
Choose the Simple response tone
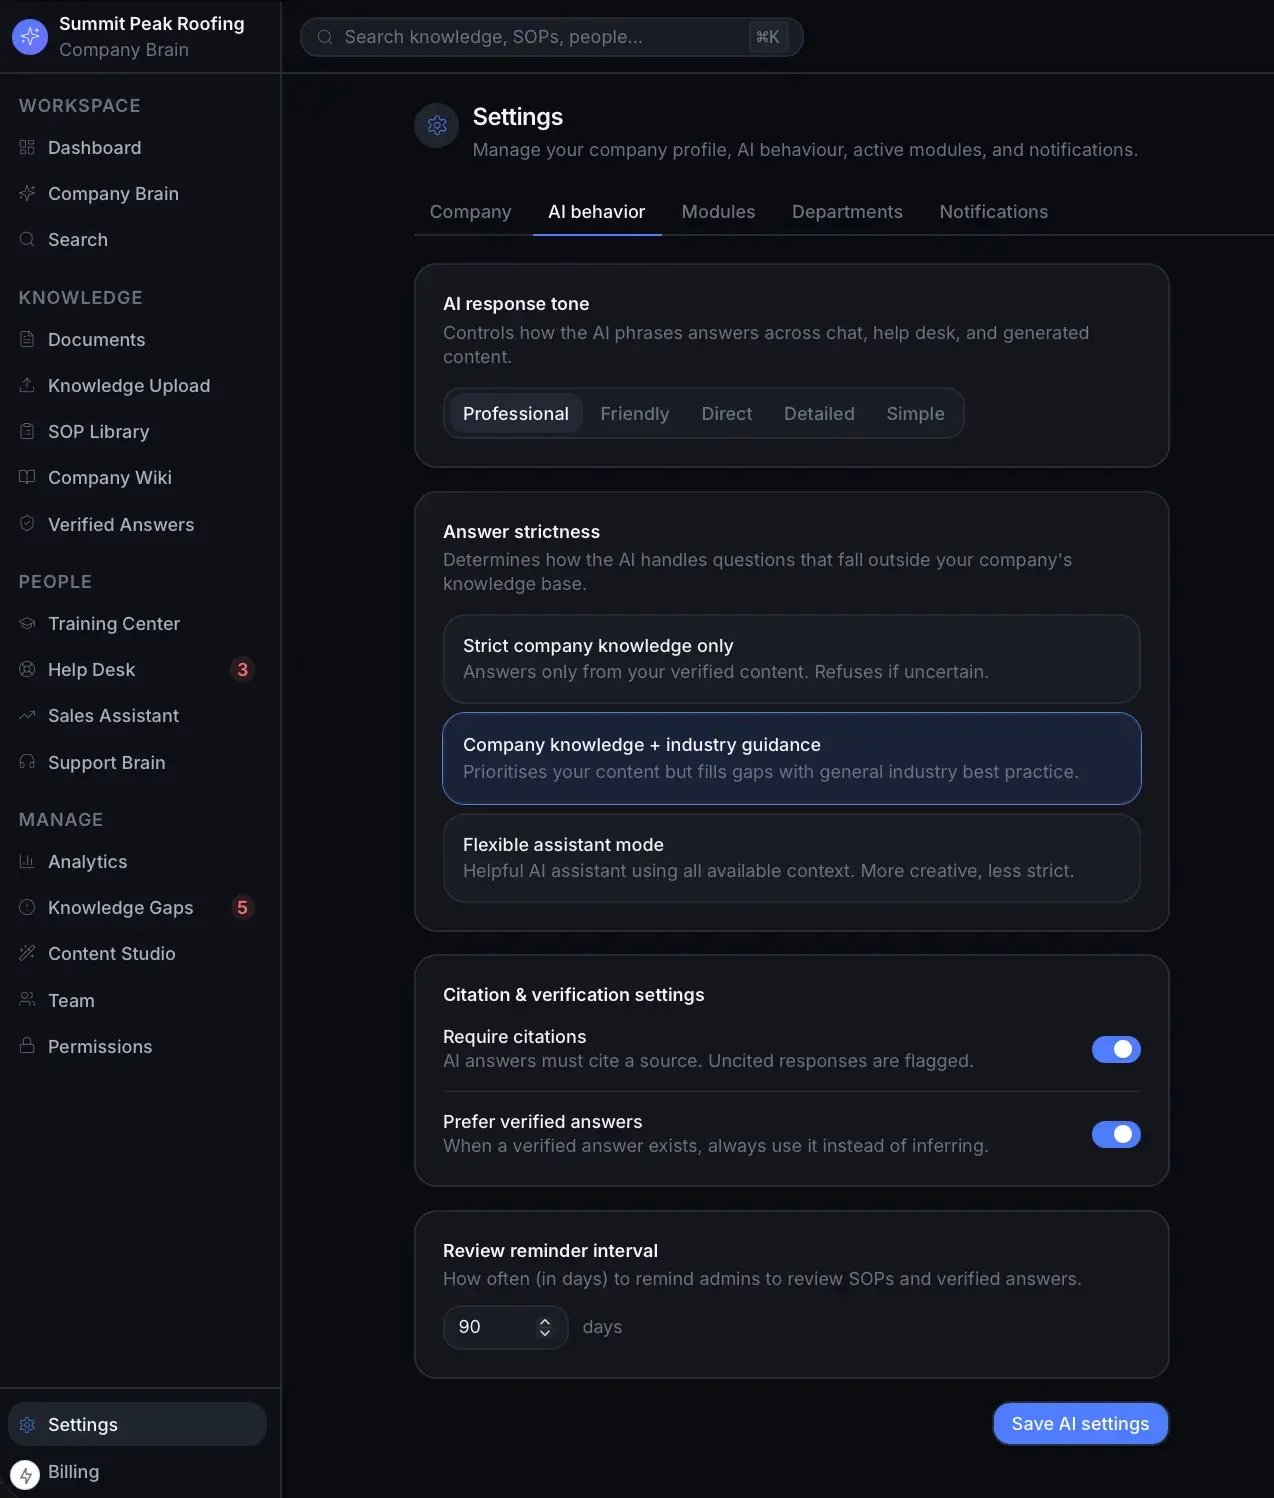[x=915, y=414]
